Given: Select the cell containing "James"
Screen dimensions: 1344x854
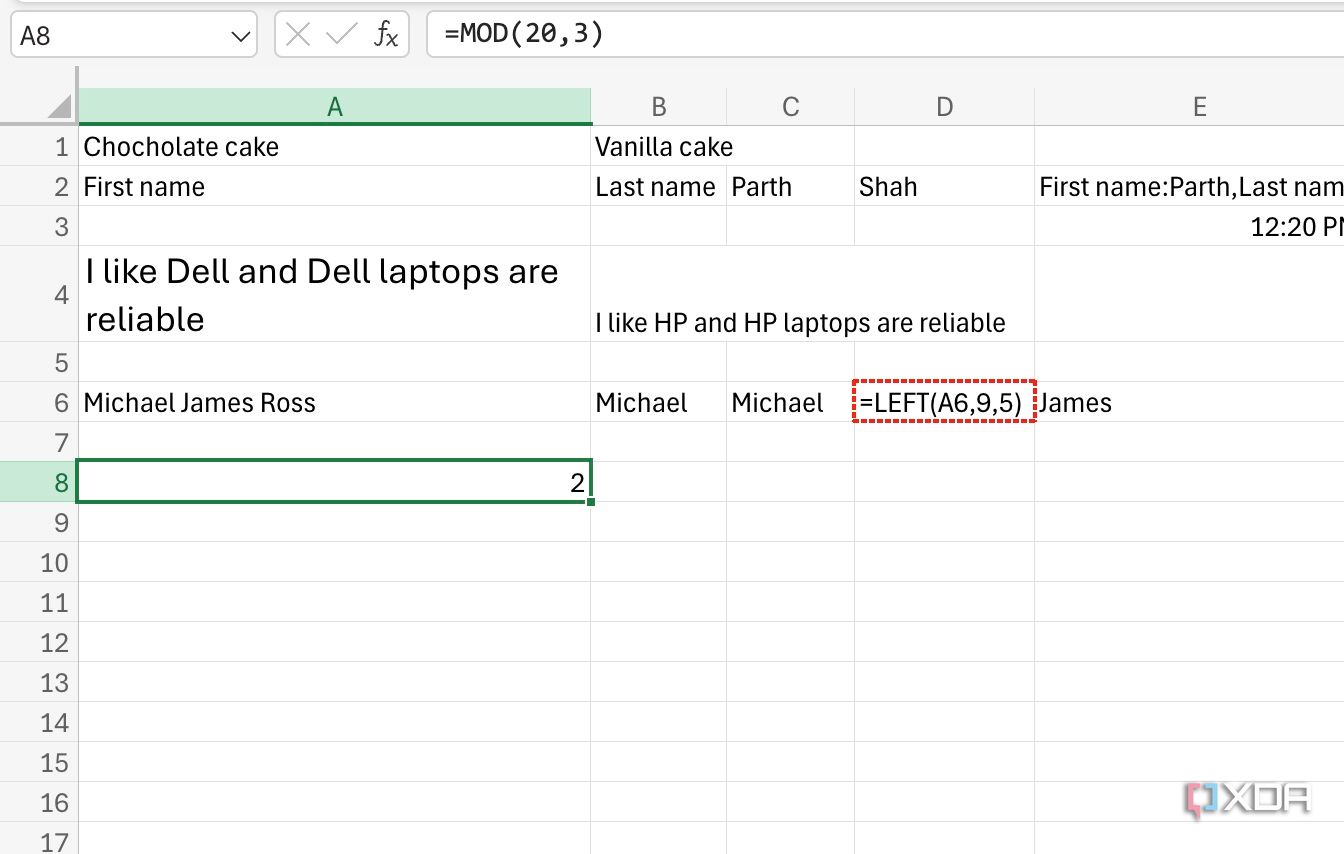Looking at the screenshot, I should [1190, 402].
